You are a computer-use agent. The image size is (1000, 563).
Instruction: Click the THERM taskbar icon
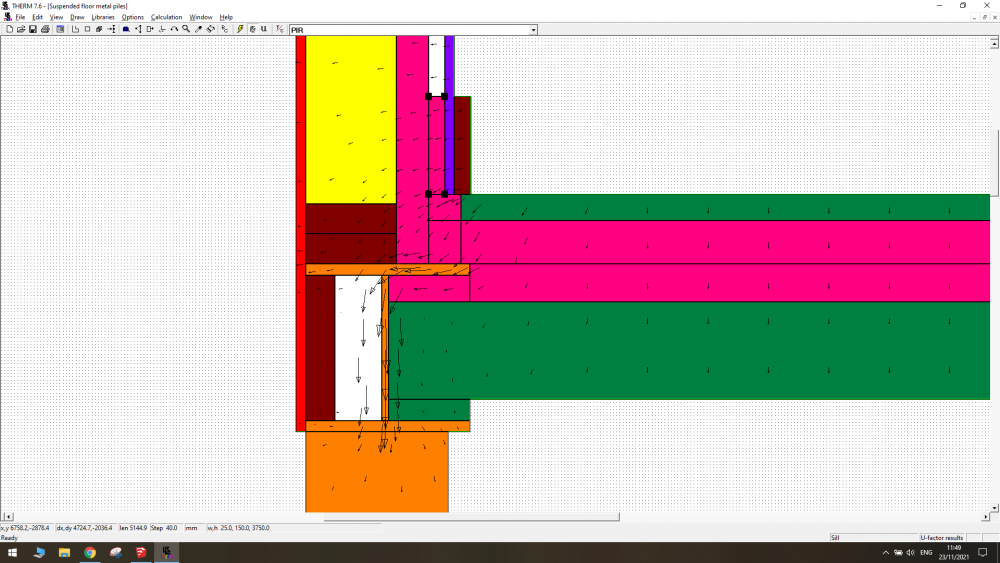[x=166, y=552]
